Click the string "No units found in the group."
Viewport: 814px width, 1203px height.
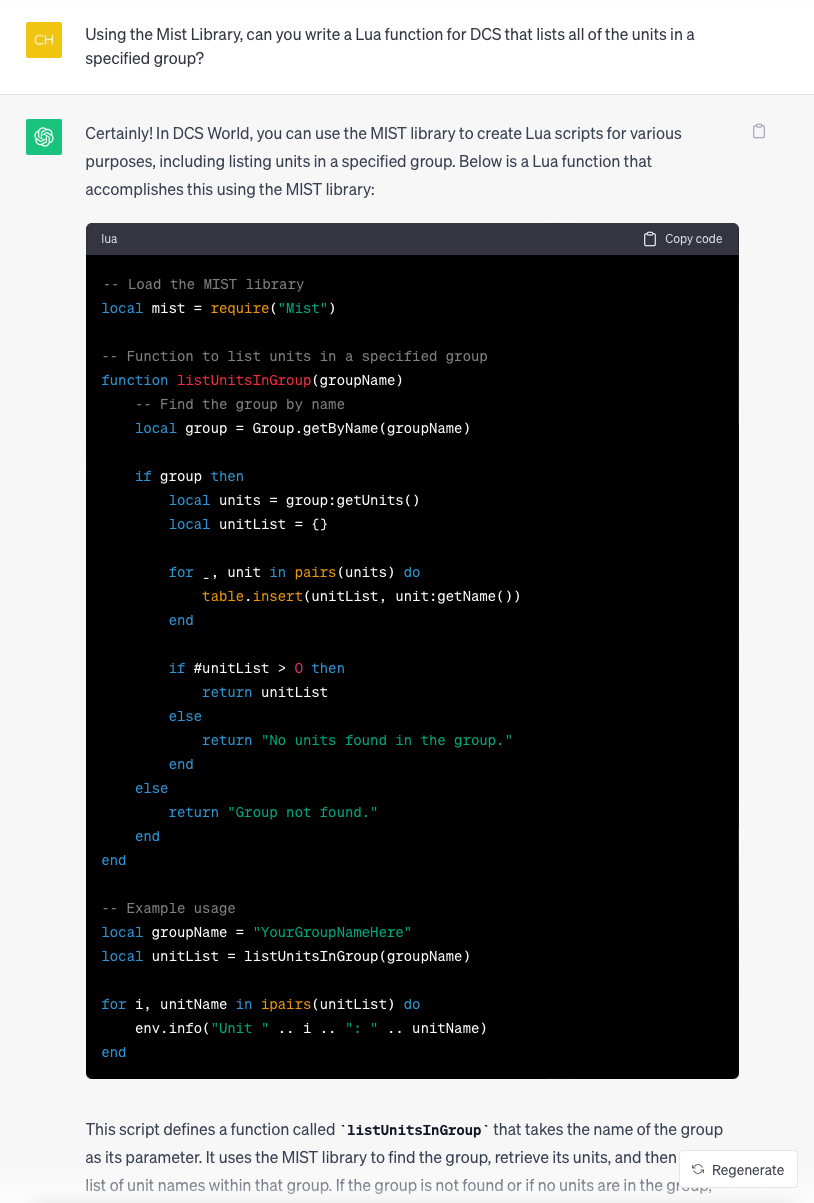(x=387, y=740)
